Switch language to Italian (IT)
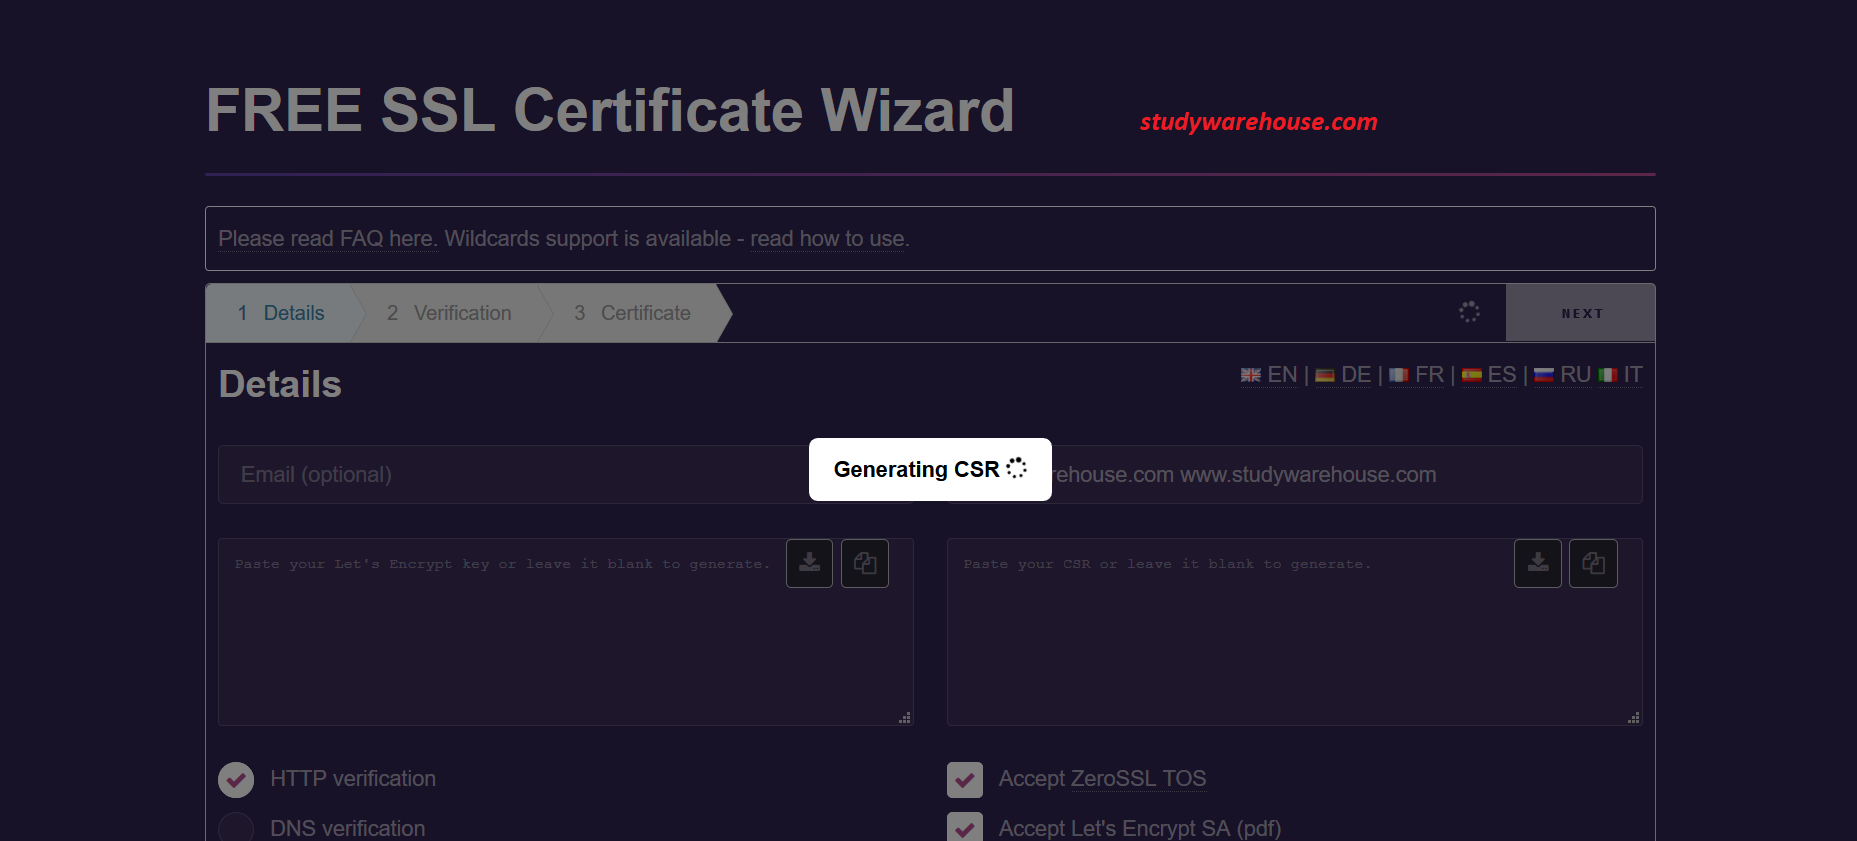The height and width of the screenshot is (841, 1857). pos(1620,375)
